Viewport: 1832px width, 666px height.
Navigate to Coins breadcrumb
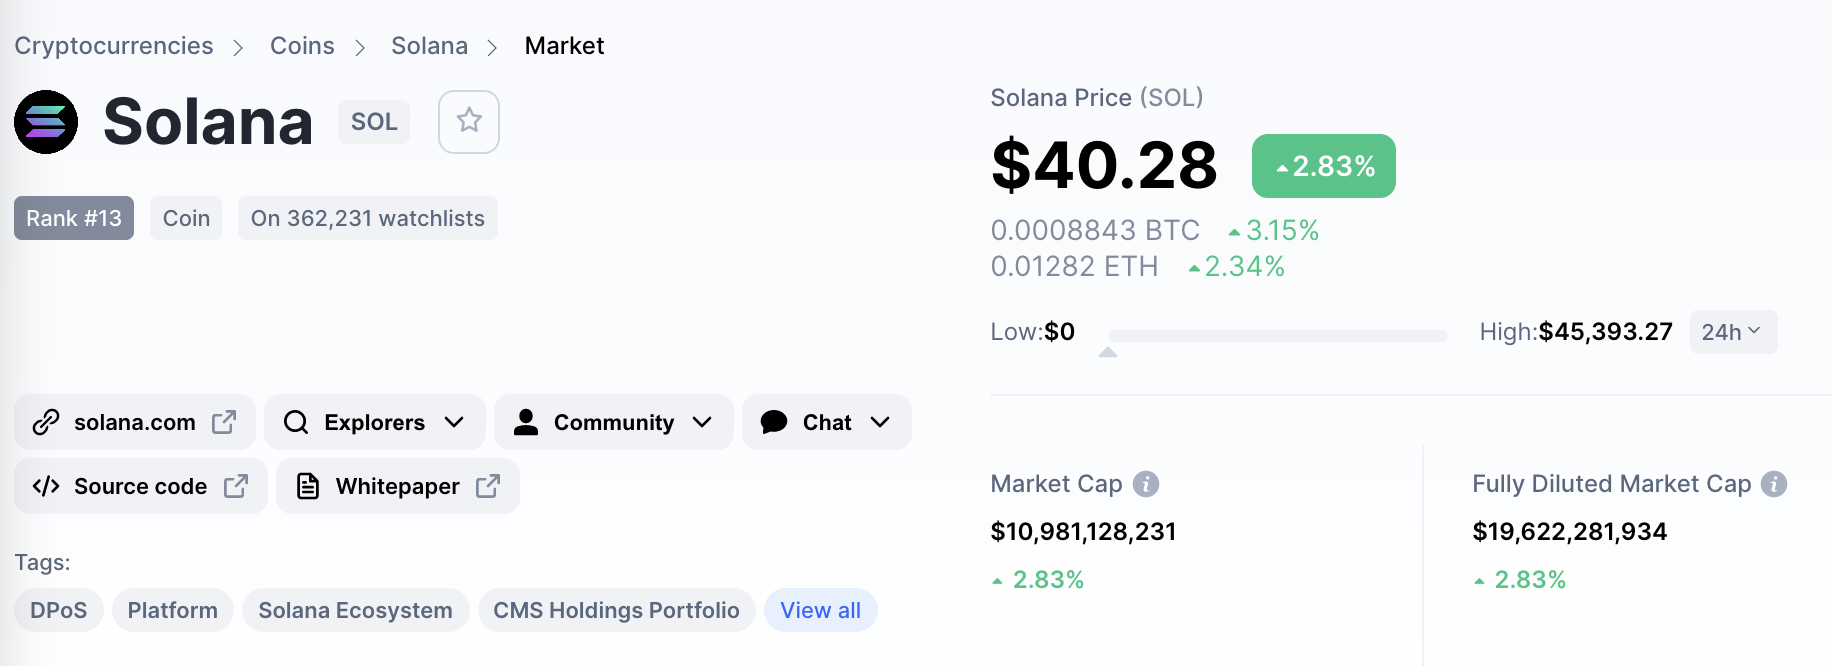302,46
